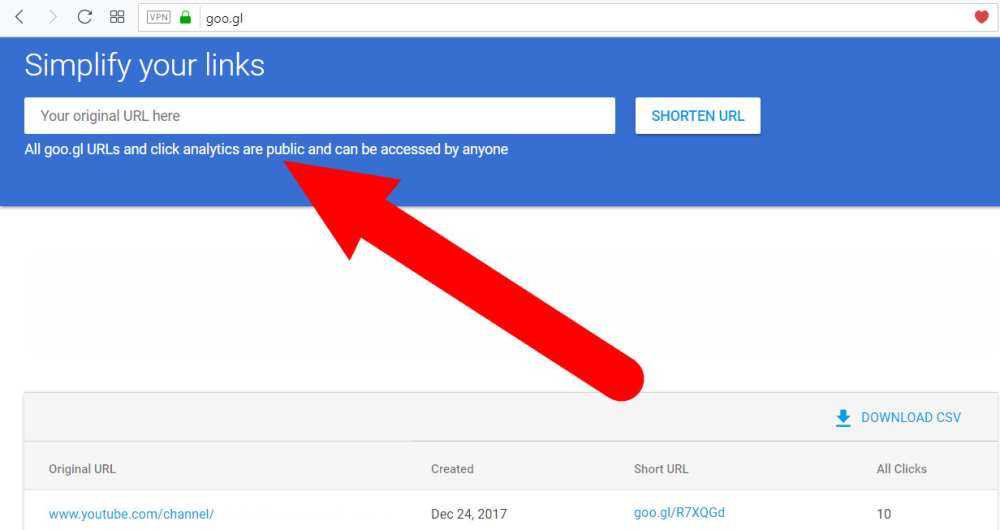Image resolution: width=1000 pixels, height=530 pixels.
Task: Click the 10 clicks count value
Action: click(884, 514)
